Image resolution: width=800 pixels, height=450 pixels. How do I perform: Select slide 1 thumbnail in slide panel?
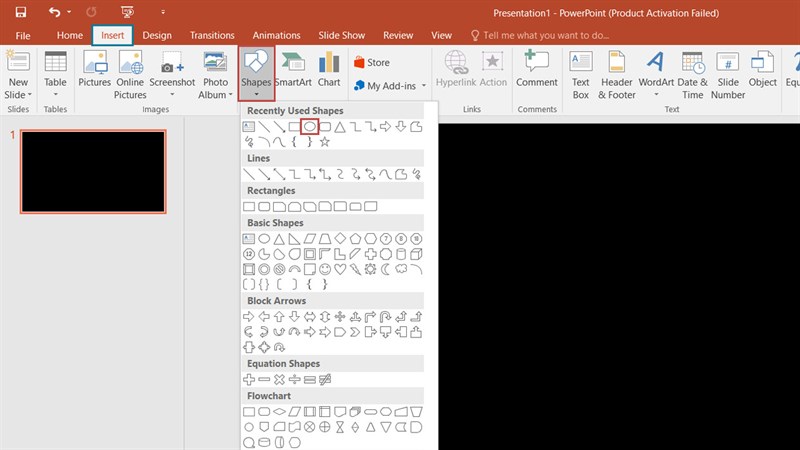[x=93, y=171]
